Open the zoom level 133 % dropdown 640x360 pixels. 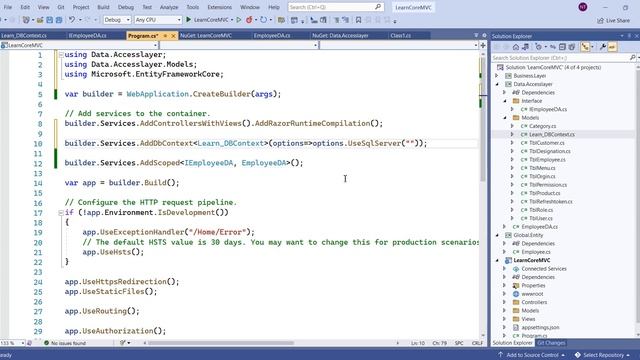coord(13,343)
